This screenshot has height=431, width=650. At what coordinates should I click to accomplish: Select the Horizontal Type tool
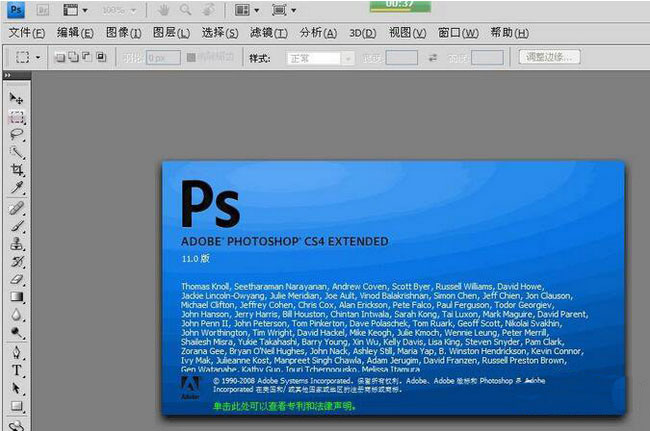tap(17, 370)
